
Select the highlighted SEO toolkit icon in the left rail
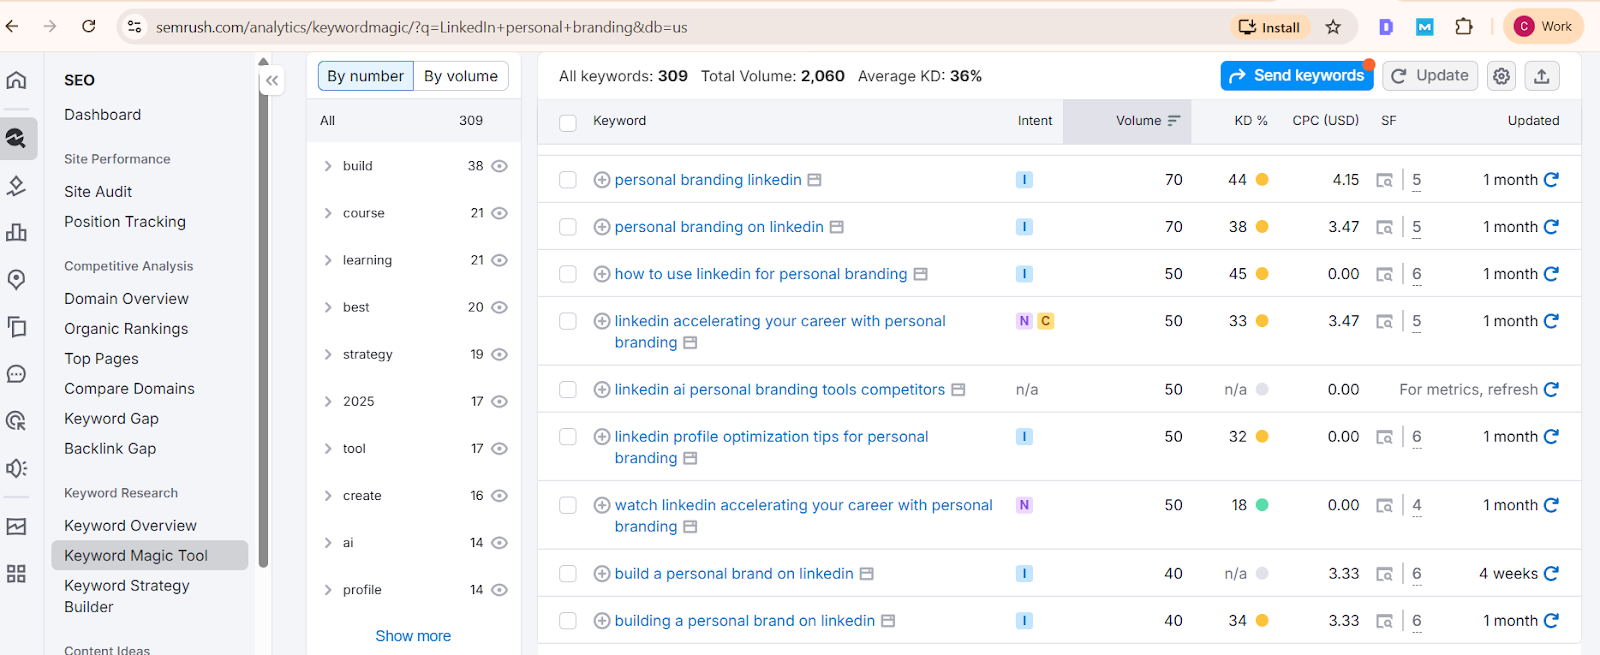(17, 138)
